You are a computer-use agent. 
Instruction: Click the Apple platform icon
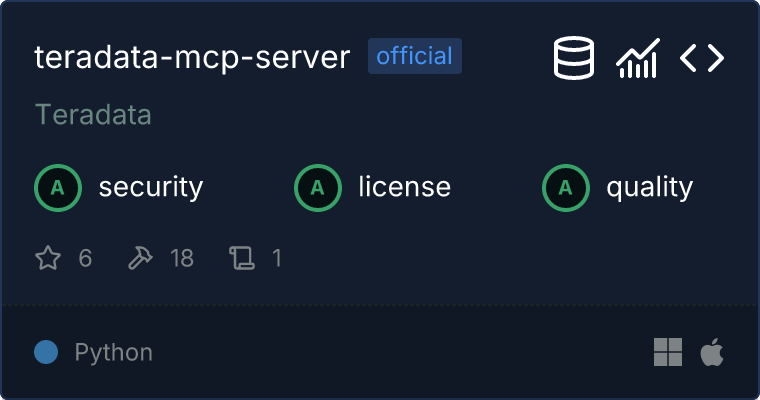[712, 352]
